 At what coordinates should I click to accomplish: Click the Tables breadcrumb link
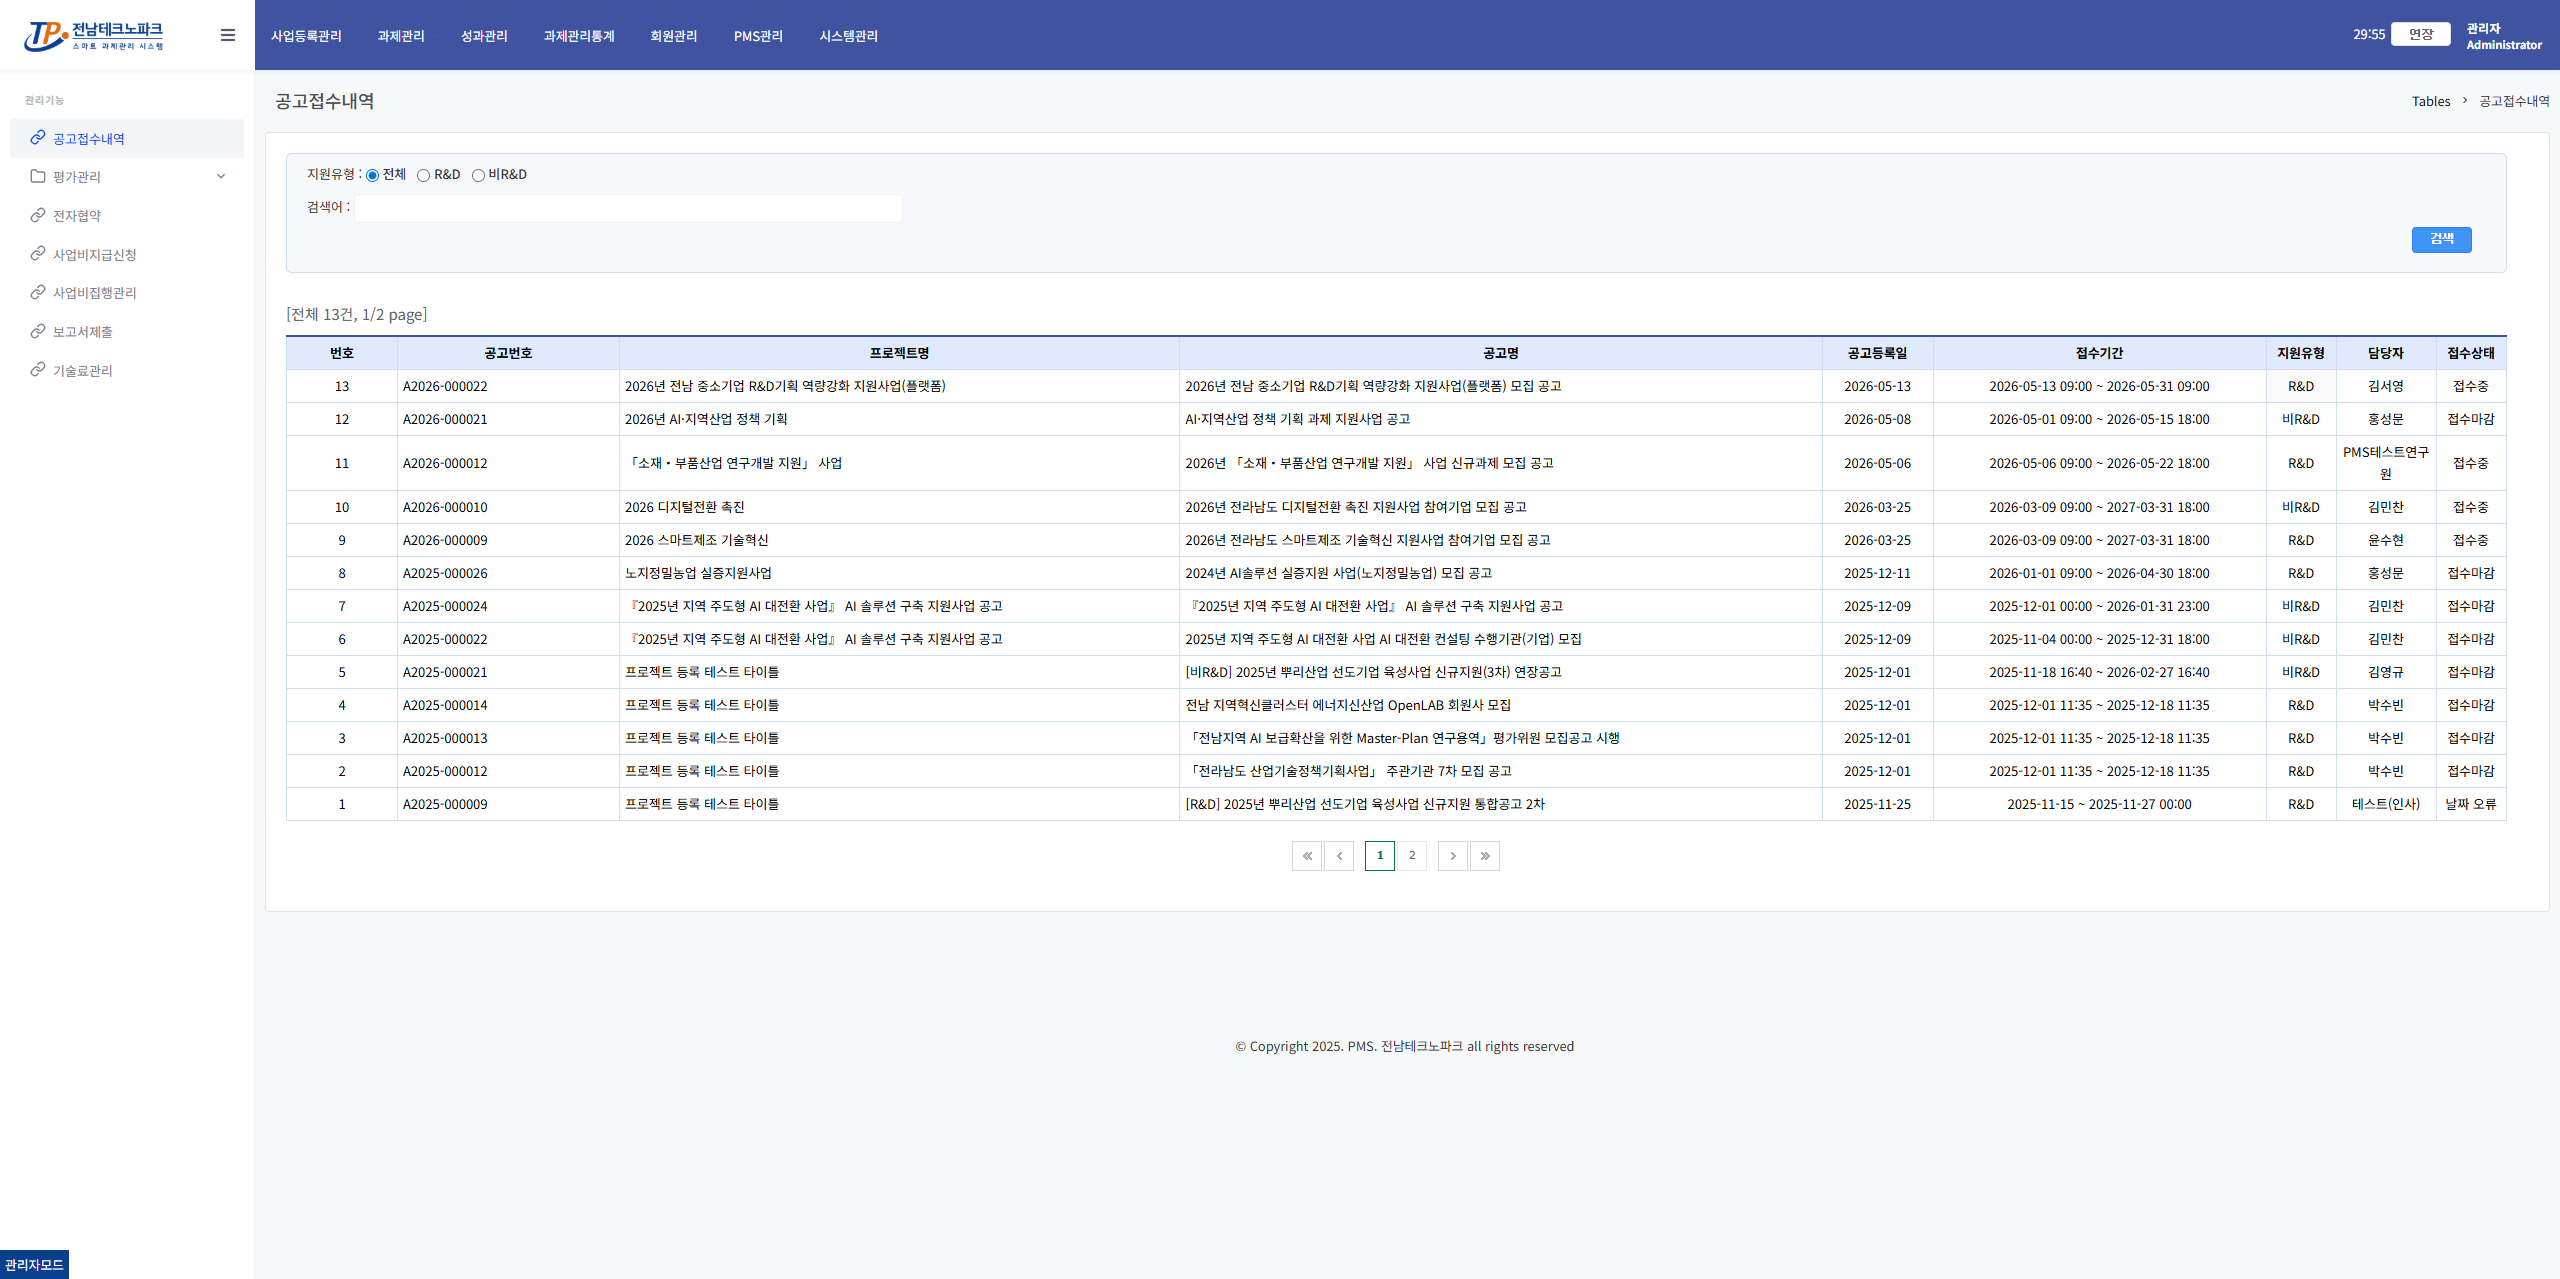click(x=2431, y=101)
